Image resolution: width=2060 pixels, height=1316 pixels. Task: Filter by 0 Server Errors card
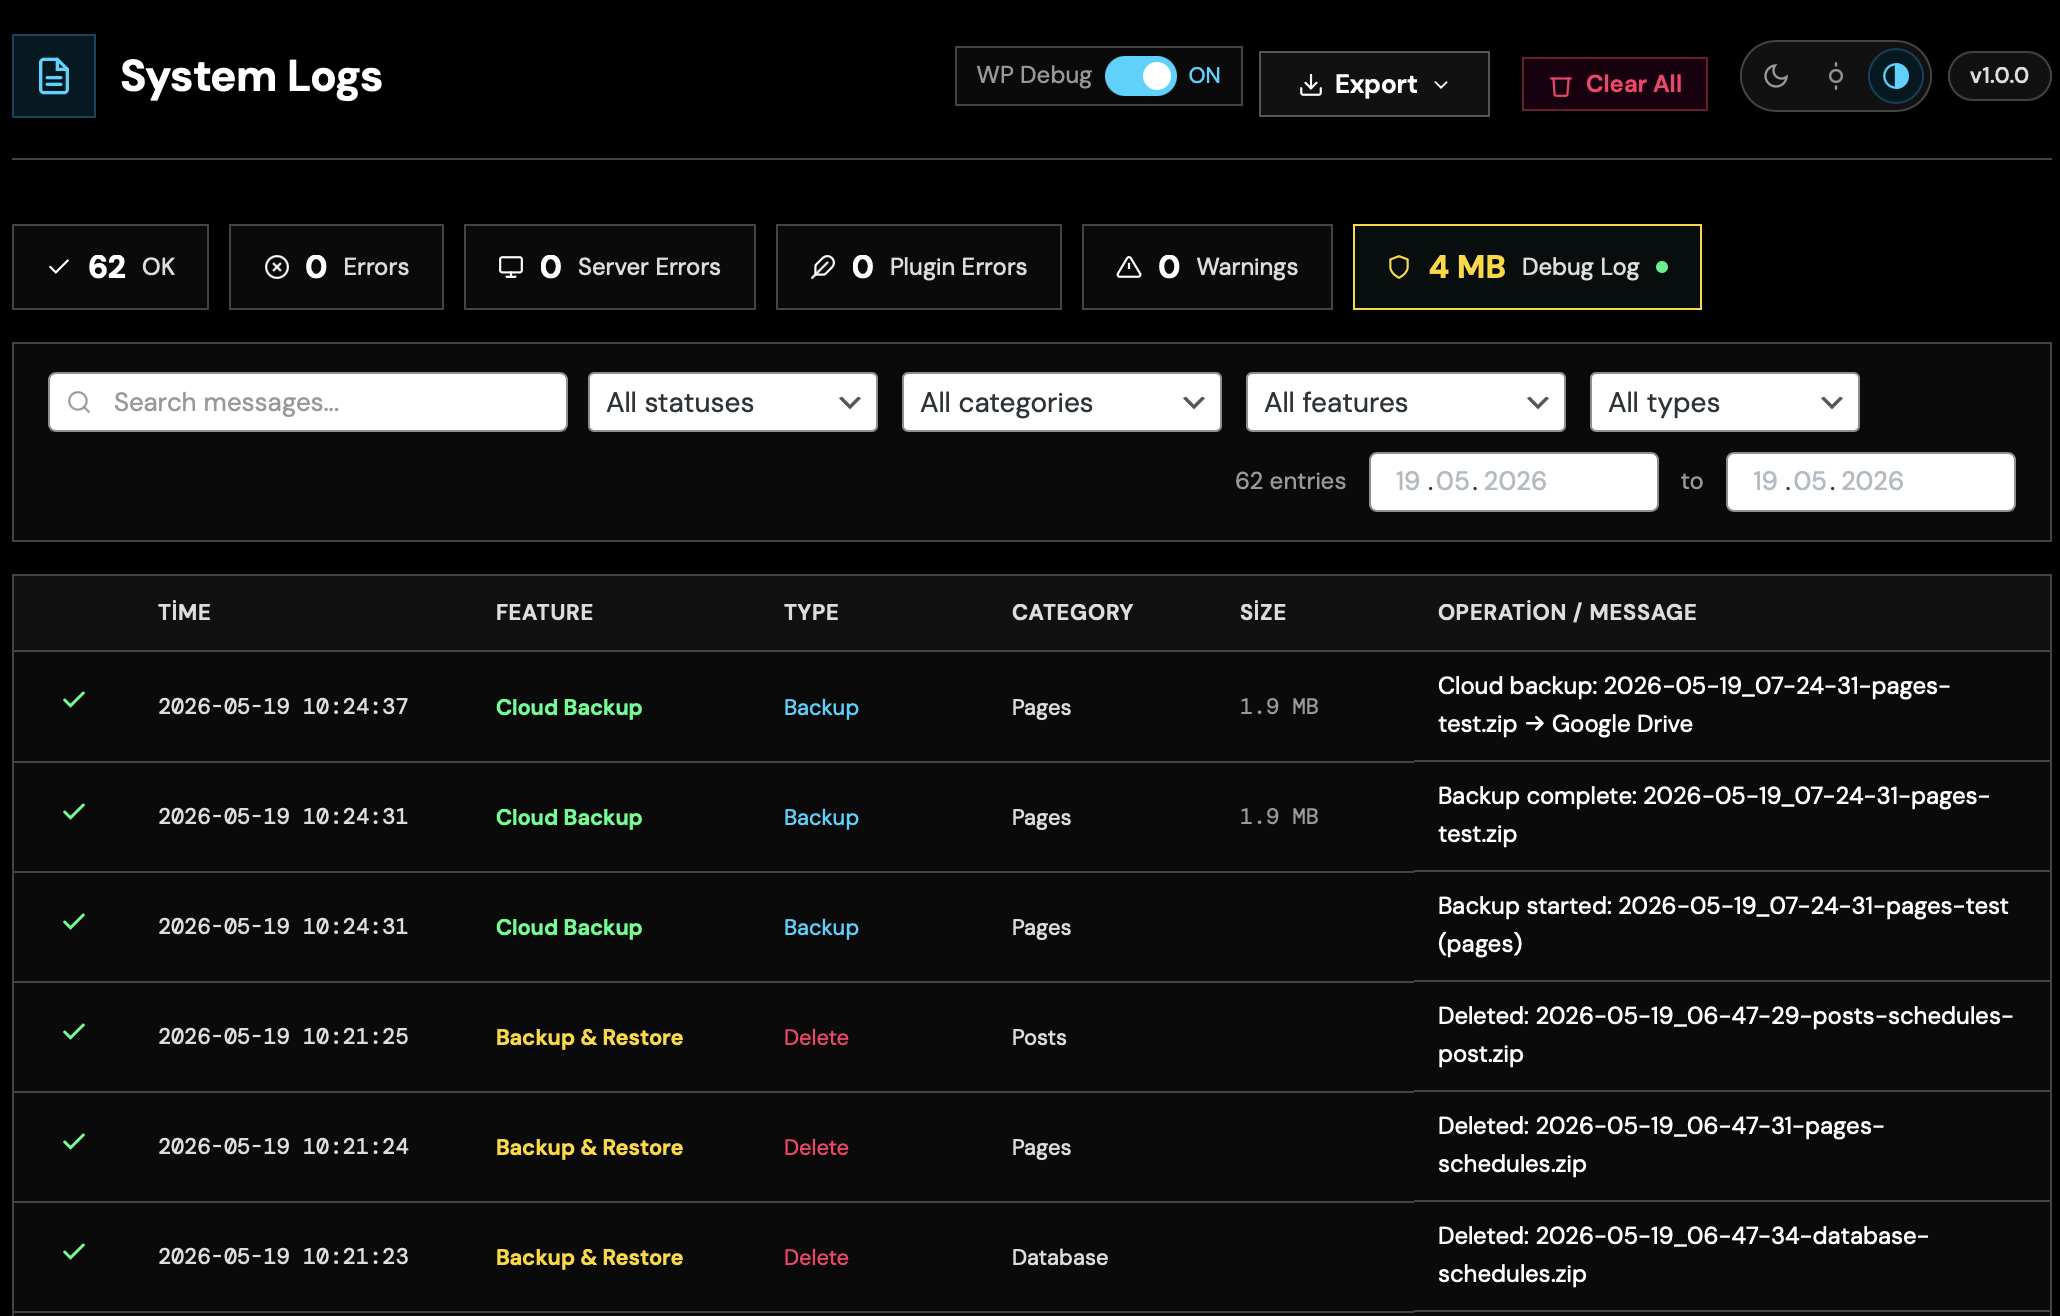pyautogui.click(x=610, y=267)
